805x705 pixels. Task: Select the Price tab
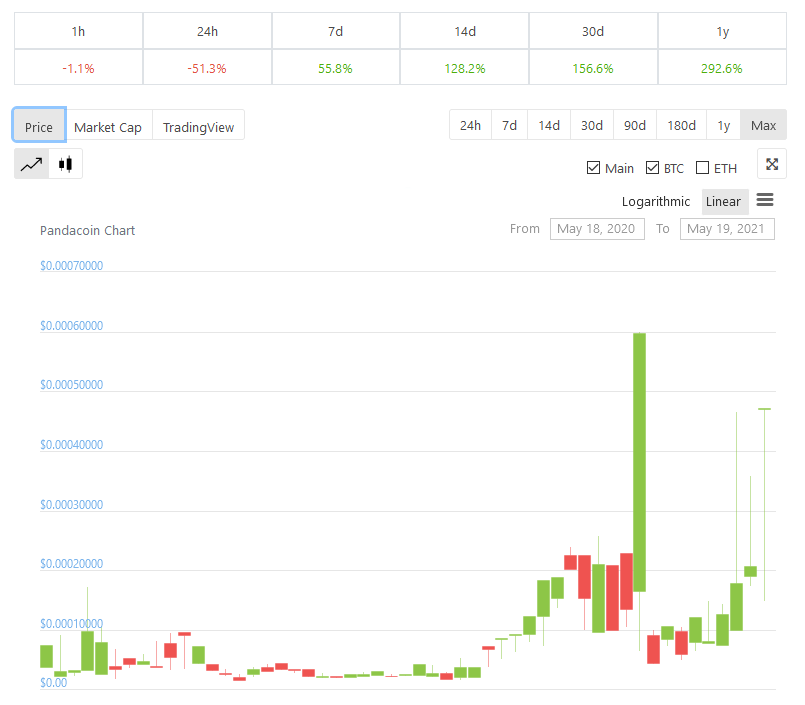(x=39, y=125)
